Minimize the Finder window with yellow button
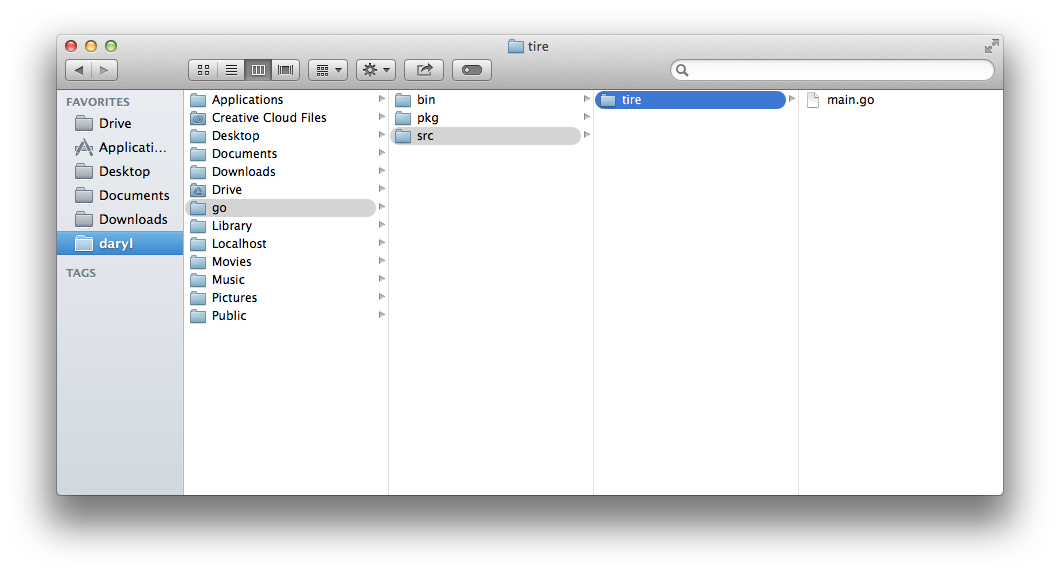The height and width of the screenshot is (574, 1060). click(x=91, y=46)
